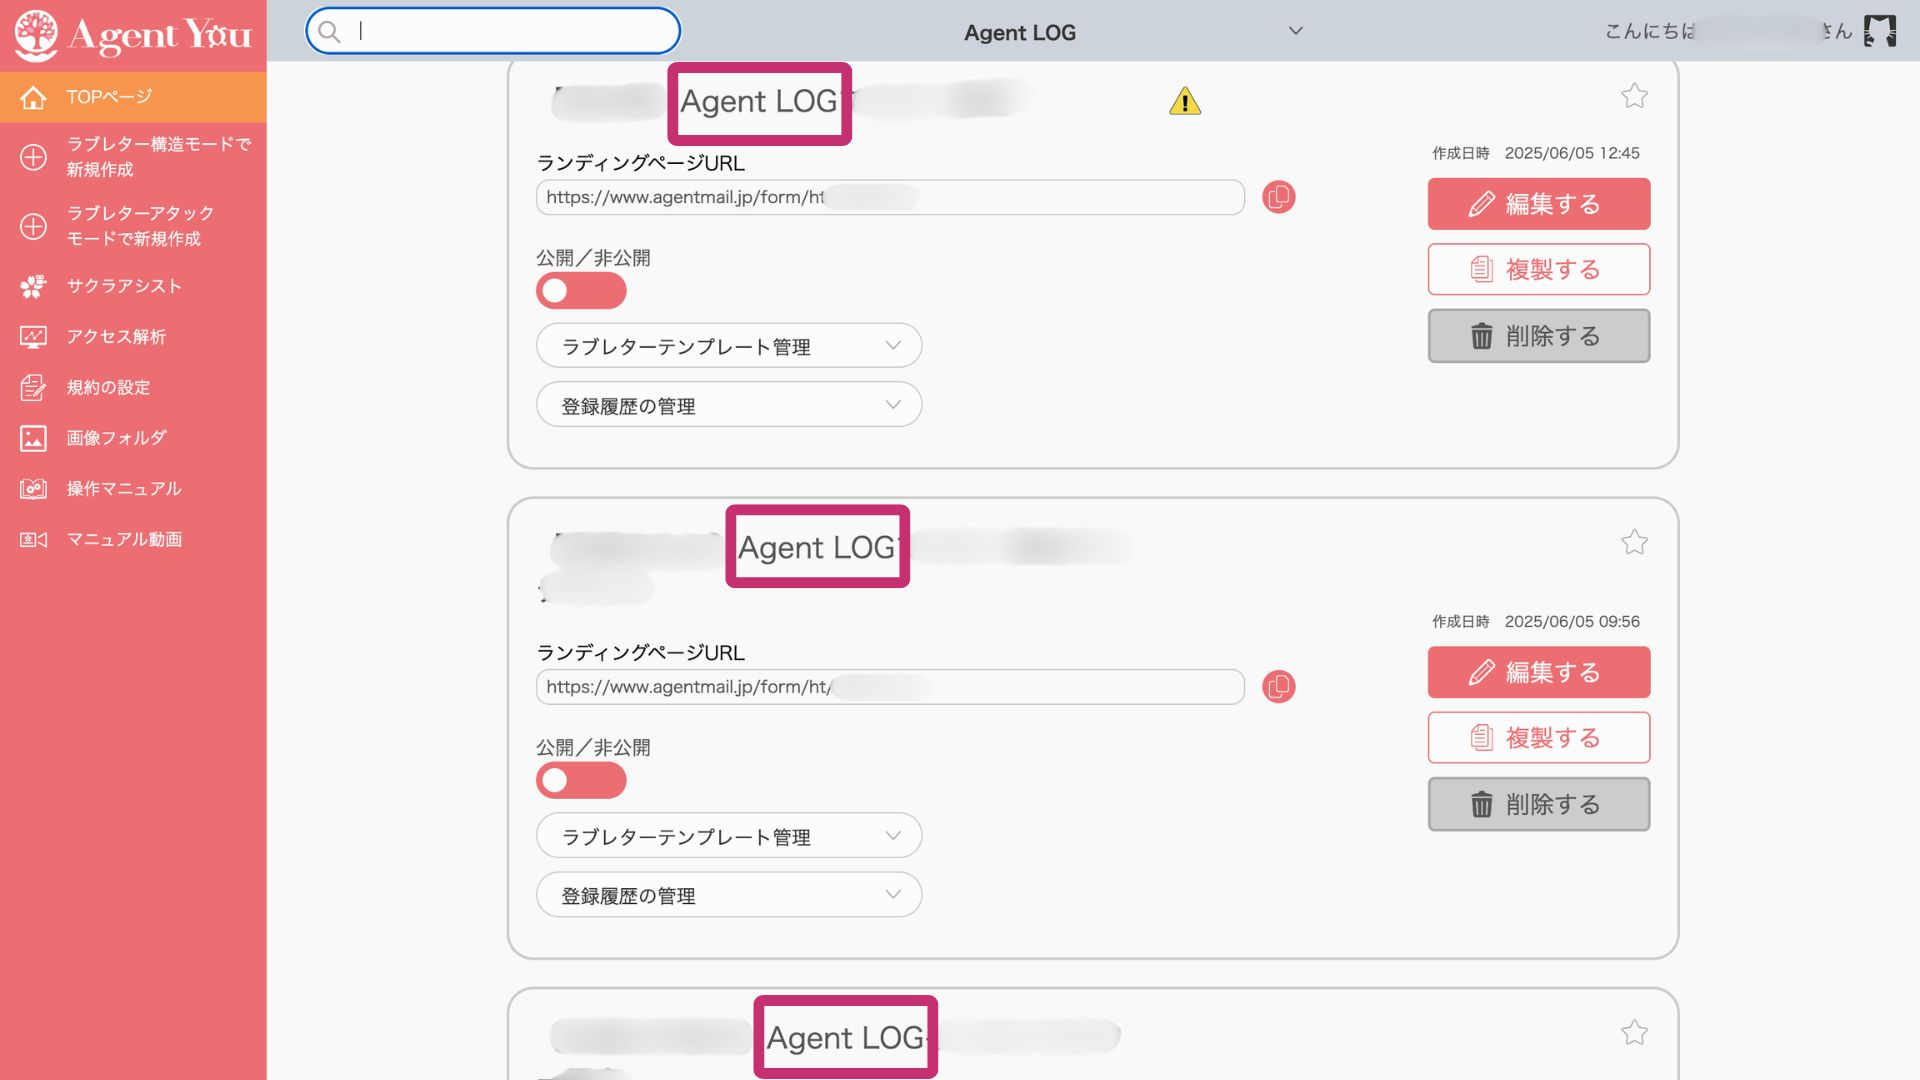Click the Agent You logo
This screenshot has height=1080, width=1920.
[133, 35]
